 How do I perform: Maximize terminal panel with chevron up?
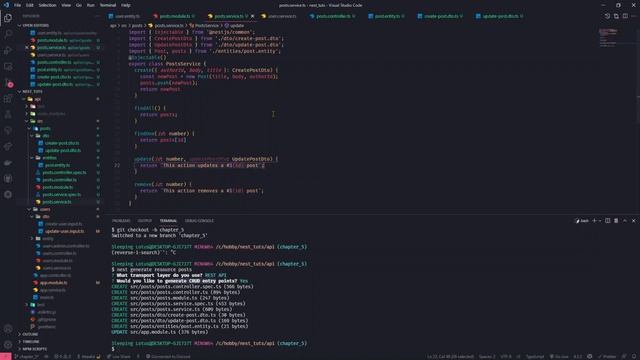624,221
